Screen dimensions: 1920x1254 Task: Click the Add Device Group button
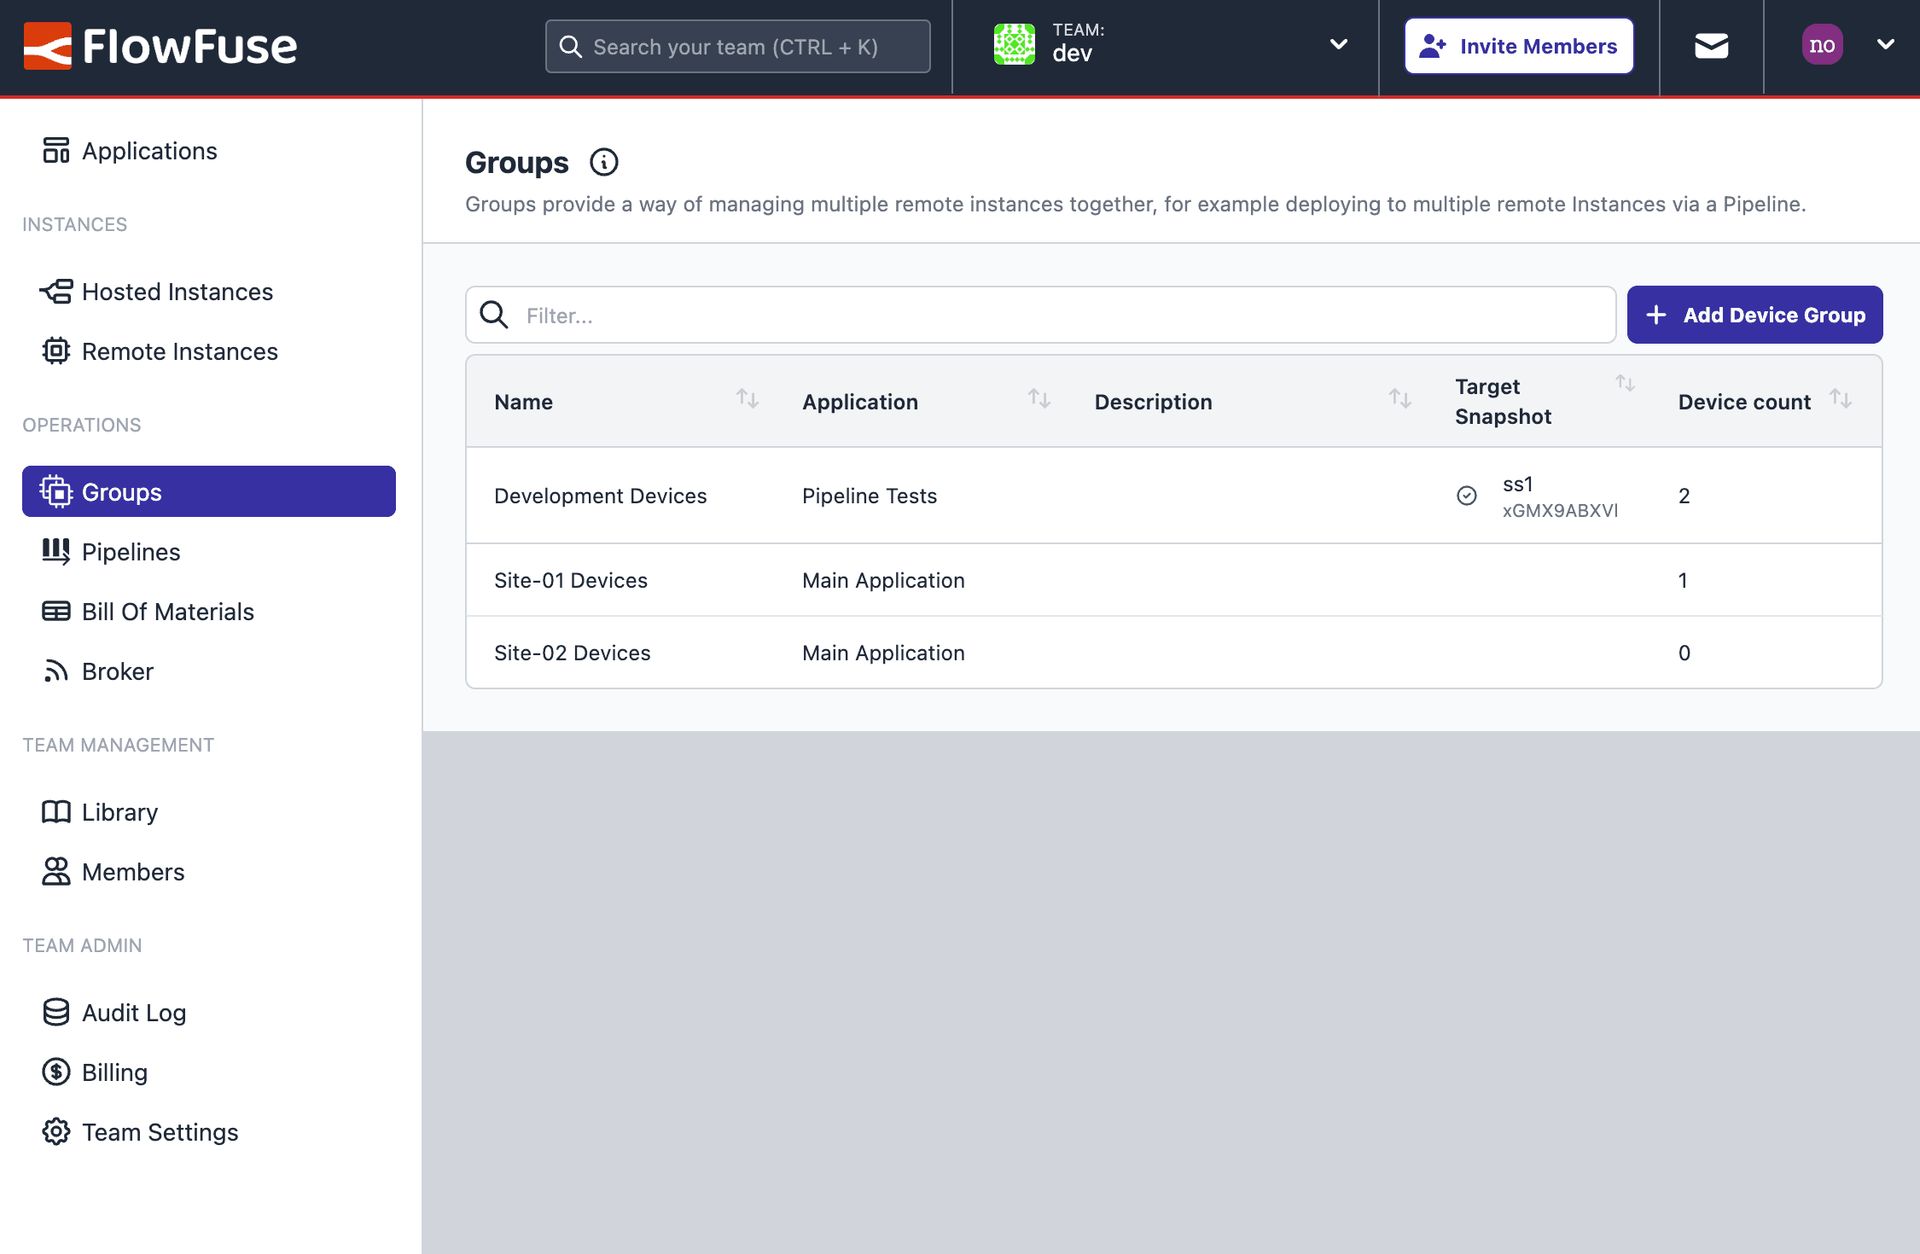(1755, 314)
